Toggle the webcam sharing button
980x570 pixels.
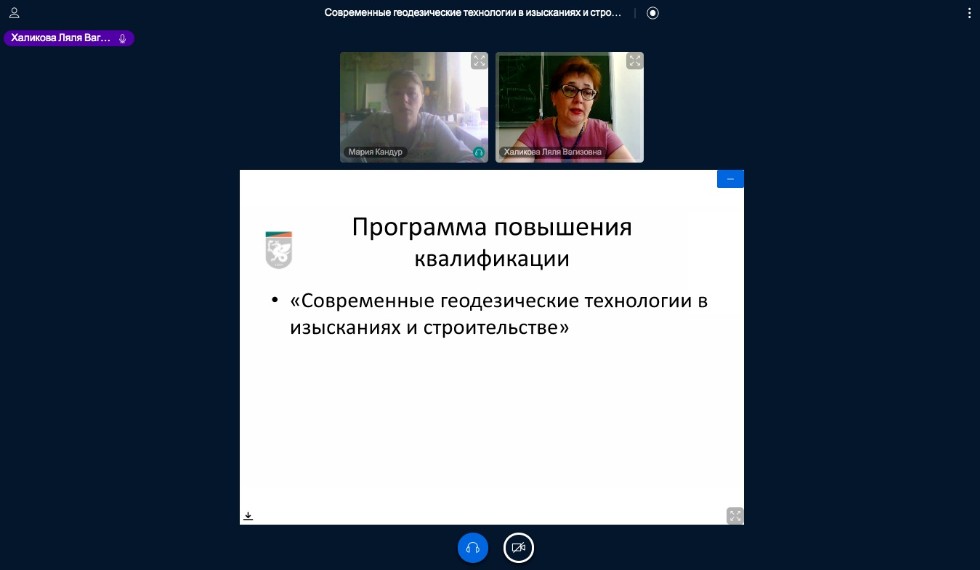pyautogui.click(x=518, y=548)
